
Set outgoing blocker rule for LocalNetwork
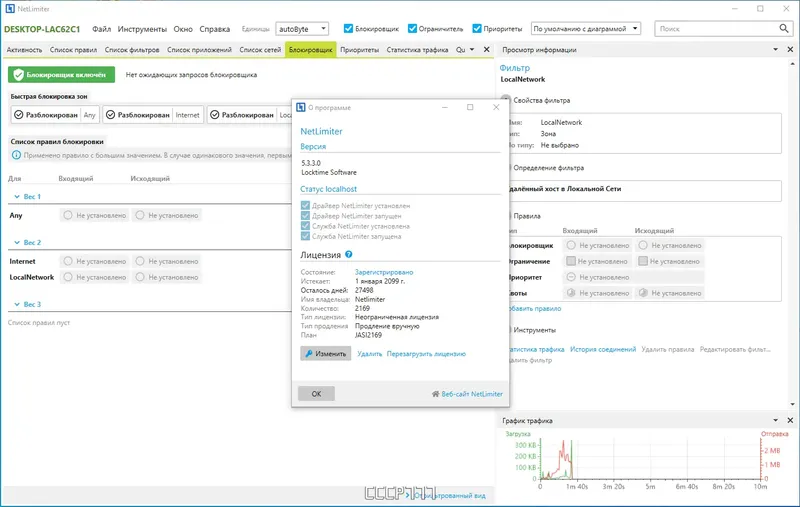pos(167,277)
